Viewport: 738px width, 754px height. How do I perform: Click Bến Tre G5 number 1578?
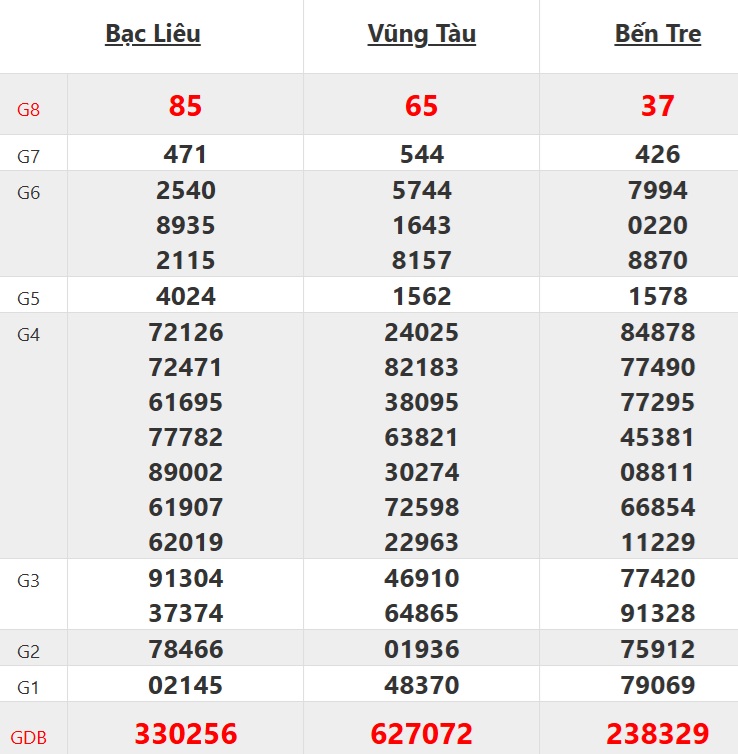657,296
